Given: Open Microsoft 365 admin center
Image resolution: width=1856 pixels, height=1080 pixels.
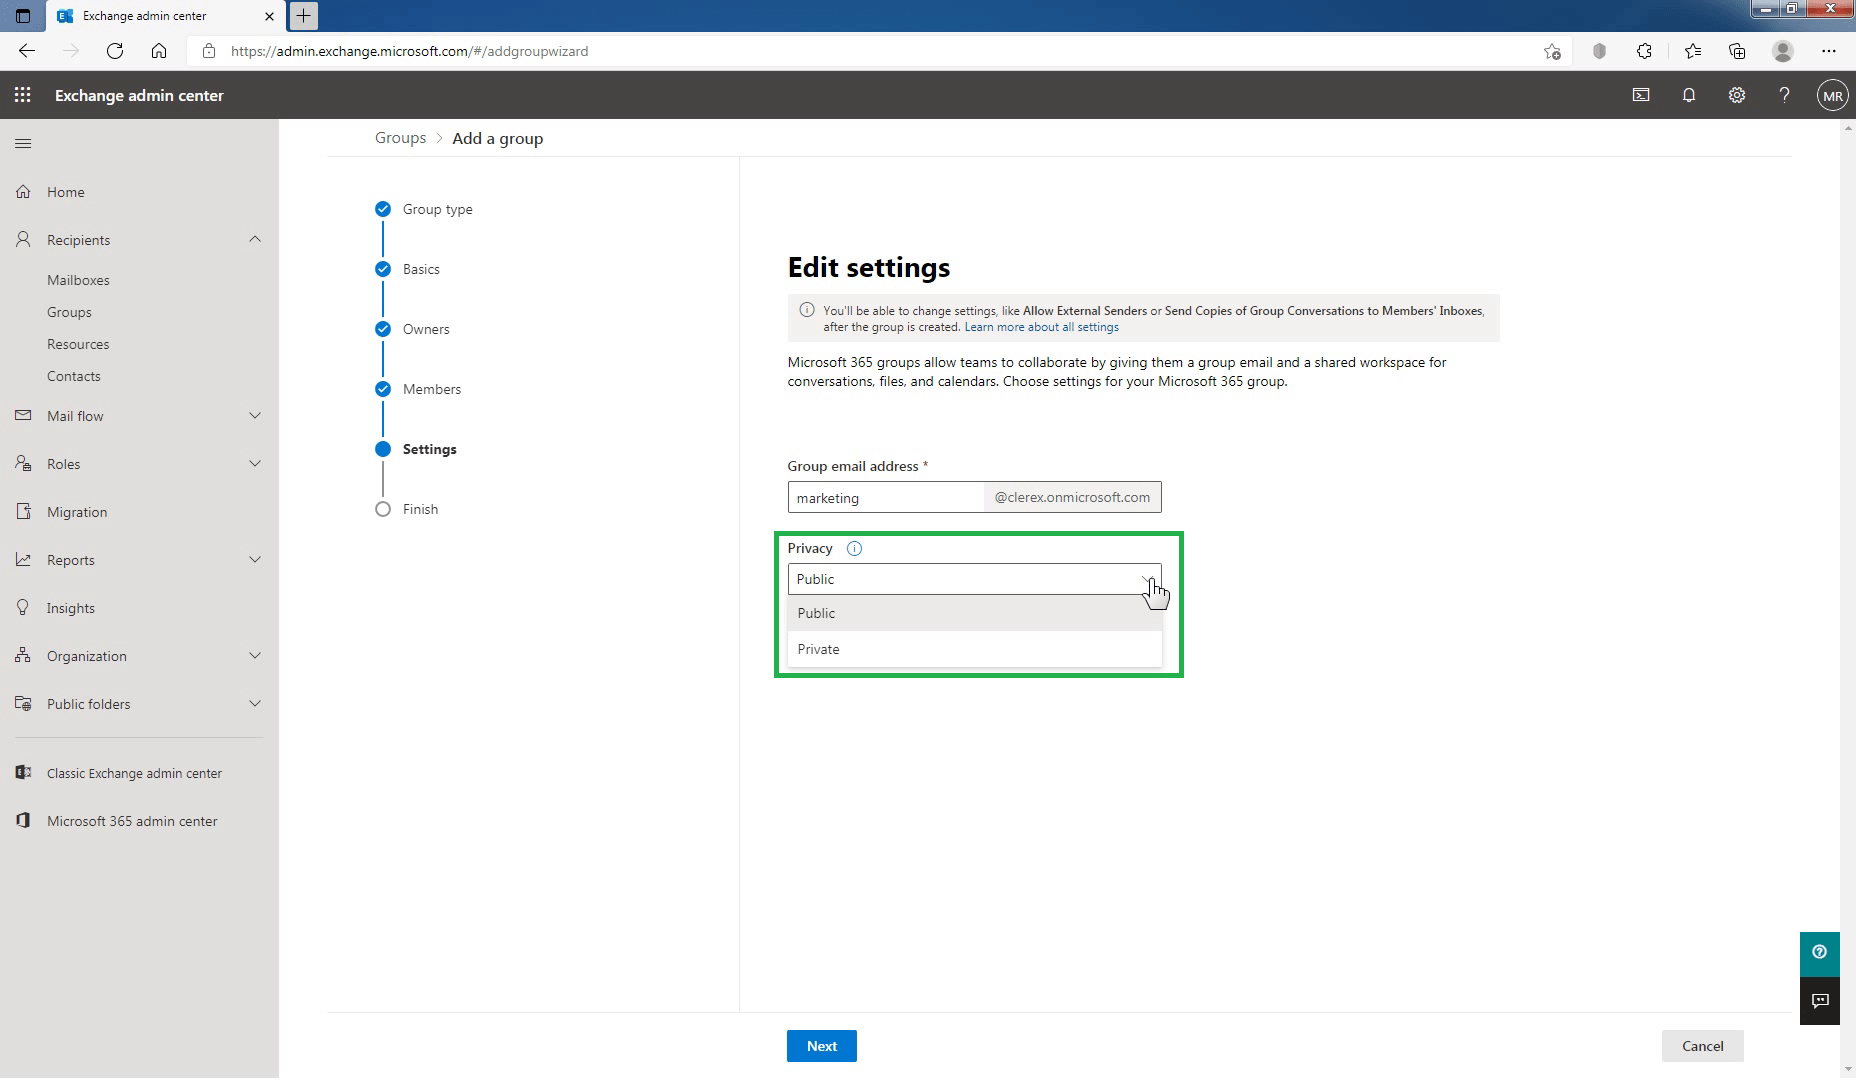Looking at the screenshot, I should tap(131, 820).
